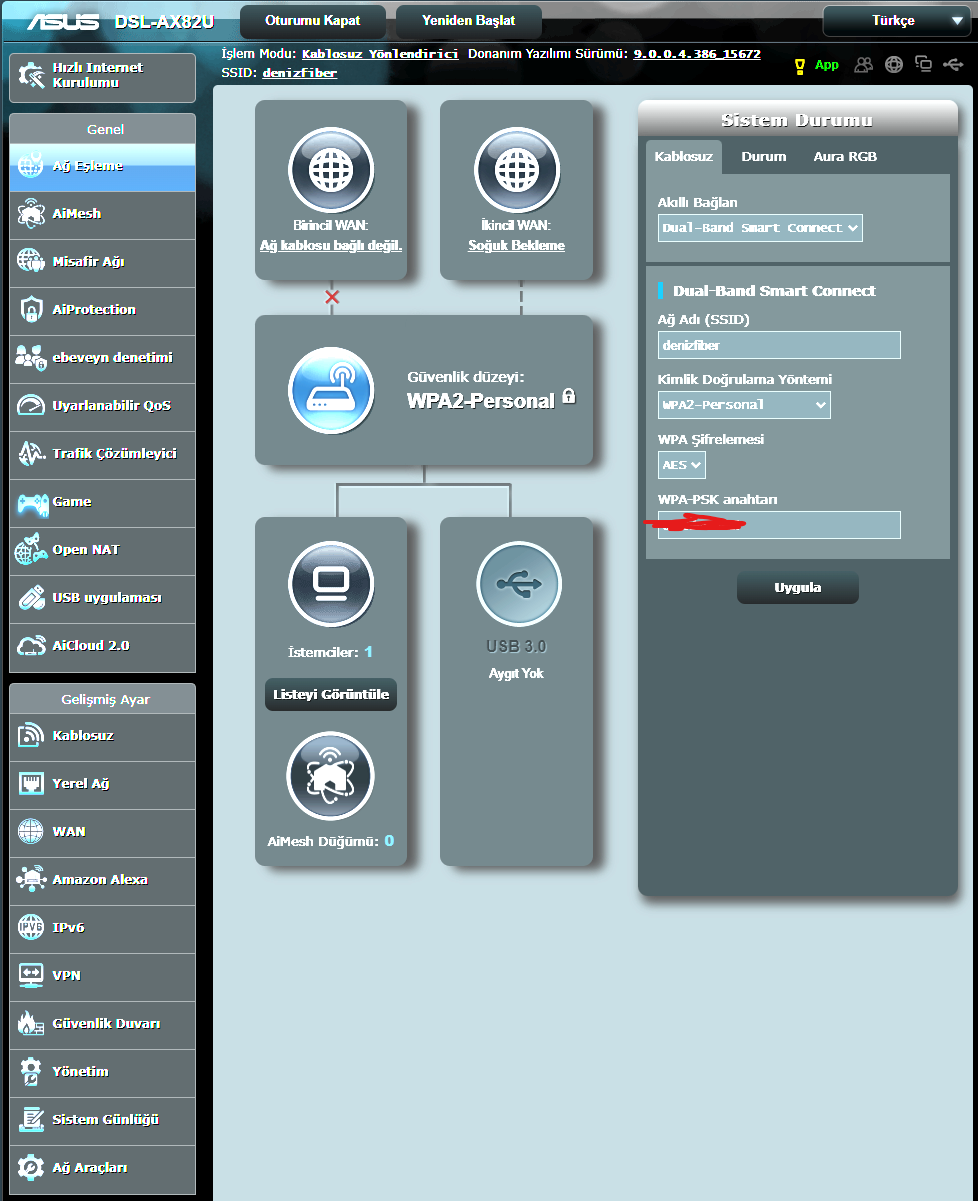Click the Trafik Çözümleyici icon

pyautogui.click(x=30, y=454)
